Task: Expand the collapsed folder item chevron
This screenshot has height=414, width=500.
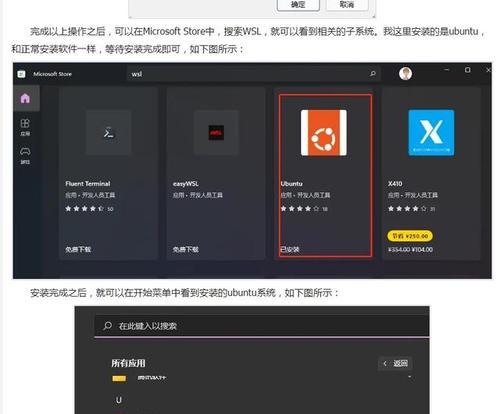Action: tap(409, 377)
